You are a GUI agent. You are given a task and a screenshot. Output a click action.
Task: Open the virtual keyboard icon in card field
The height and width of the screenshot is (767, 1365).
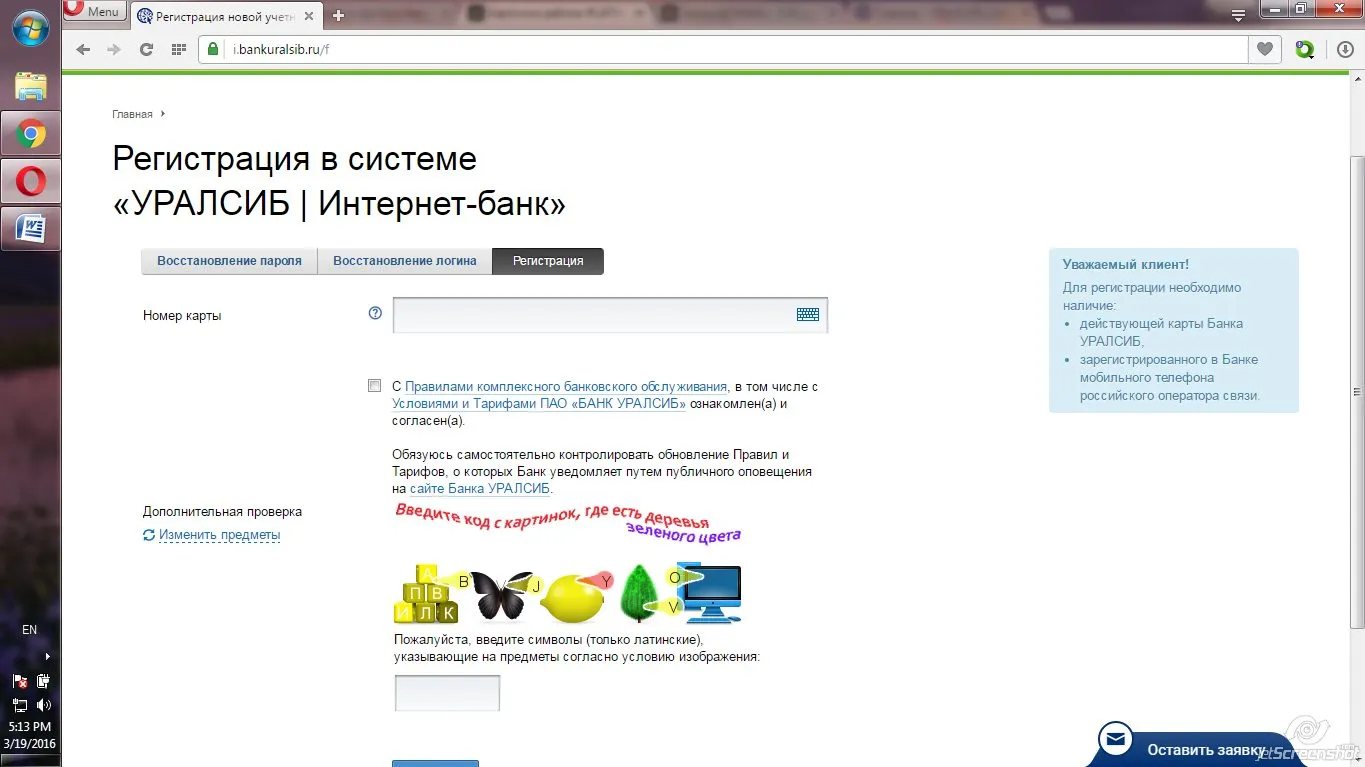808,314
